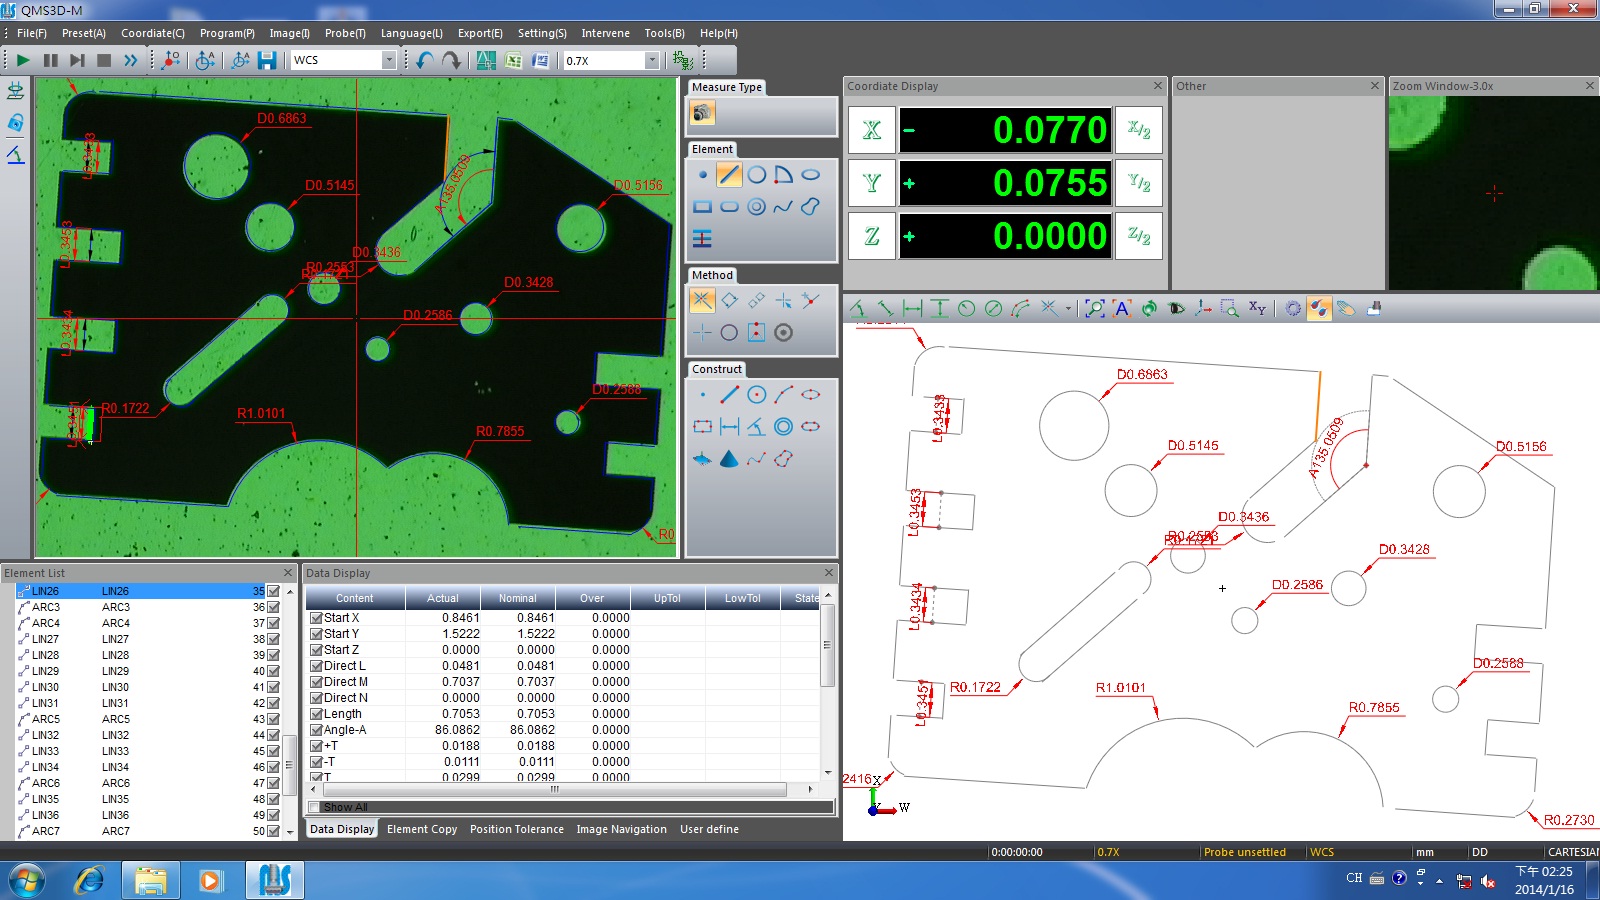Screen dimensions: 1600x900
Task: Click the Y axis zero button
Action: click(x=871, y=183)
